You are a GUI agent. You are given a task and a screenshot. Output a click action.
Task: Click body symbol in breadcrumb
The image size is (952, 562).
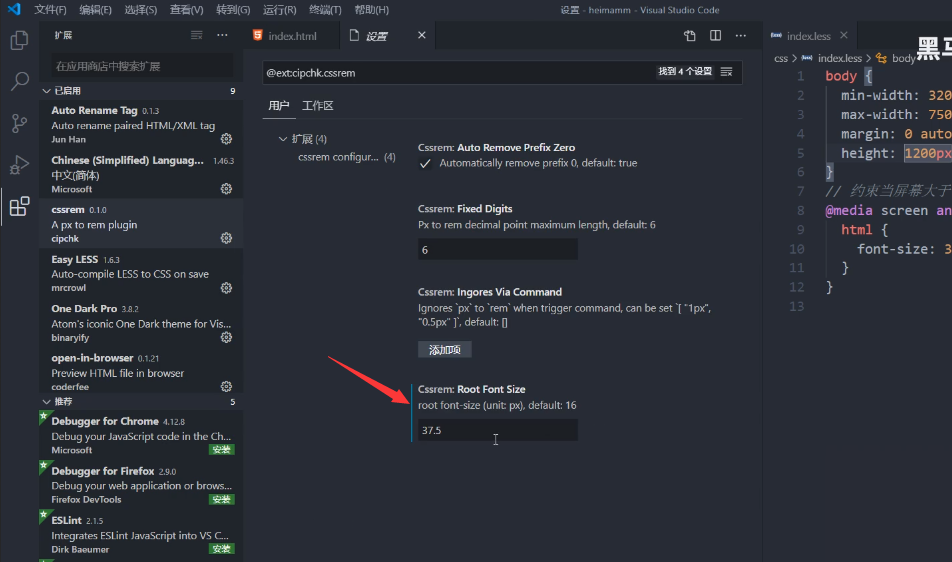point(903,58)
